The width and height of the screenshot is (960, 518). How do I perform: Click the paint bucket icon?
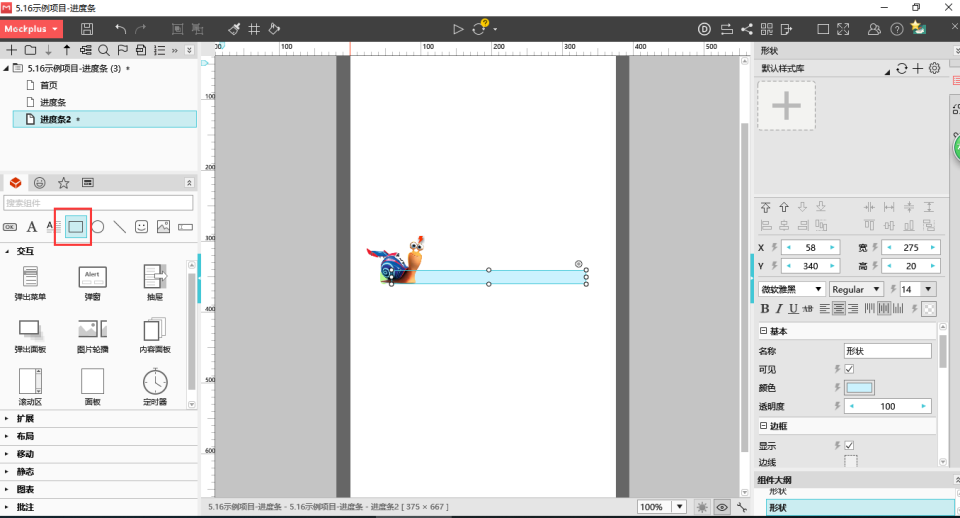274,29
